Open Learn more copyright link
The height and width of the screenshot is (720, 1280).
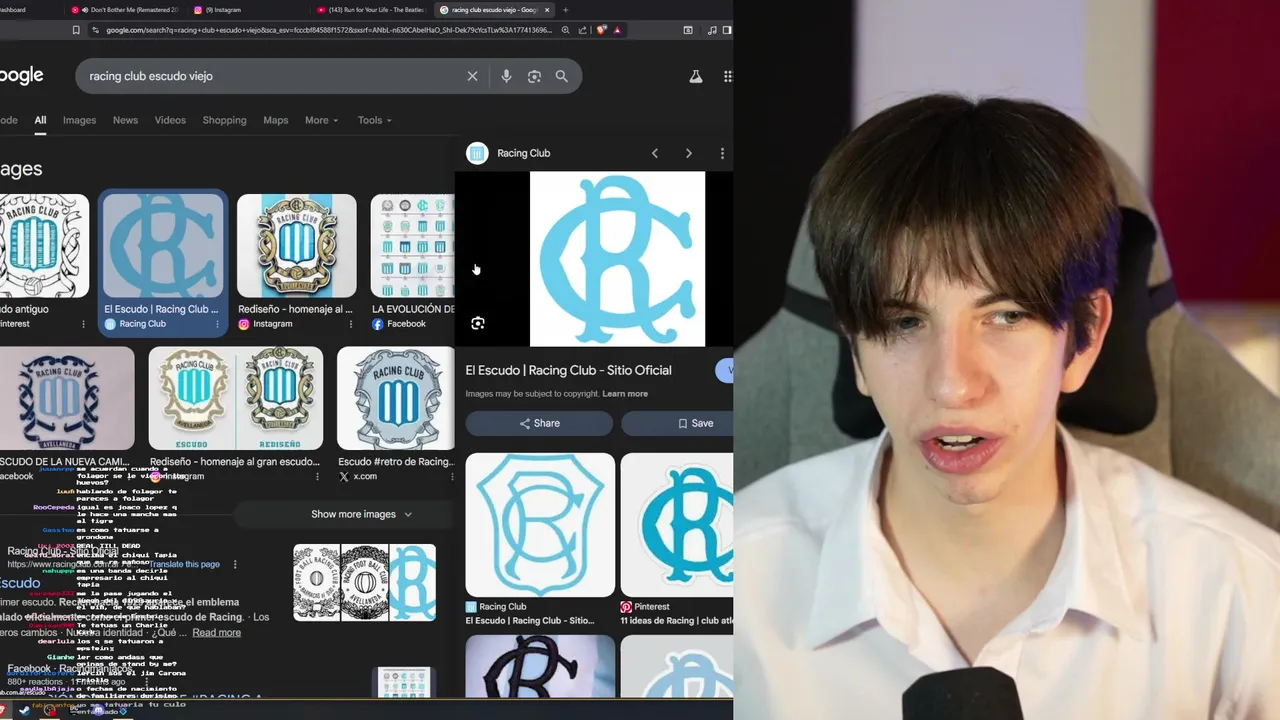coord(625,394)
